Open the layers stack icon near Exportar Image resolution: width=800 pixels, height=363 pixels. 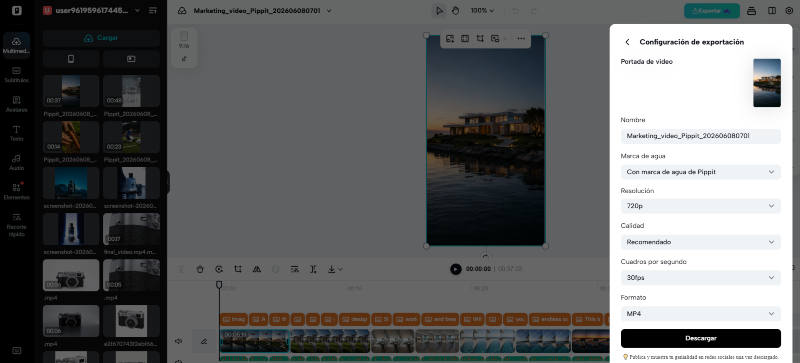click(x=751, y=11)
